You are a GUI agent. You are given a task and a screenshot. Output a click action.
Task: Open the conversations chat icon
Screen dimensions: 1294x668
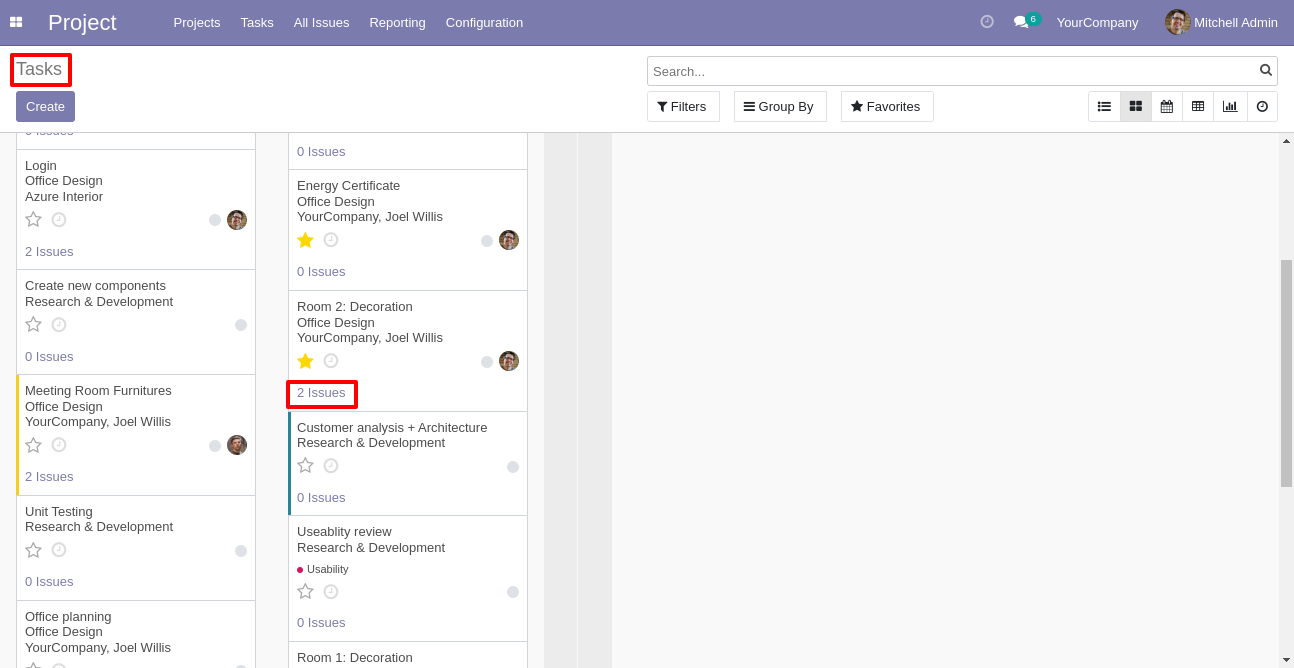1021,22
